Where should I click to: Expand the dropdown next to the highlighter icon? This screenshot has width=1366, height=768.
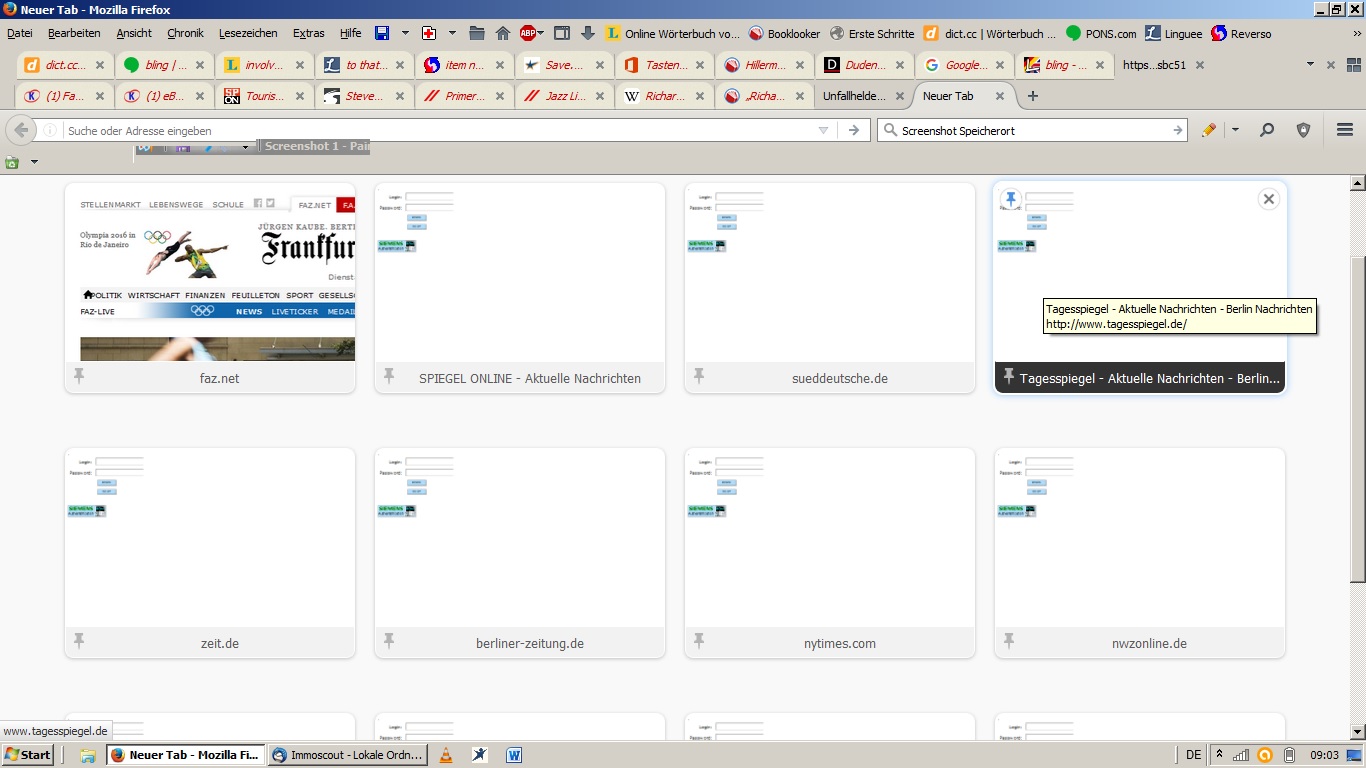point(1235,130)
